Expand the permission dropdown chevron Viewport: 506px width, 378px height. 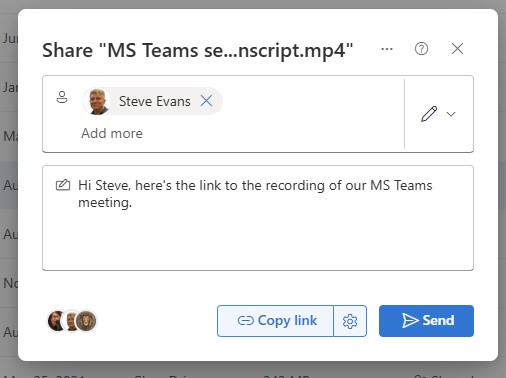tap(451, 114)
